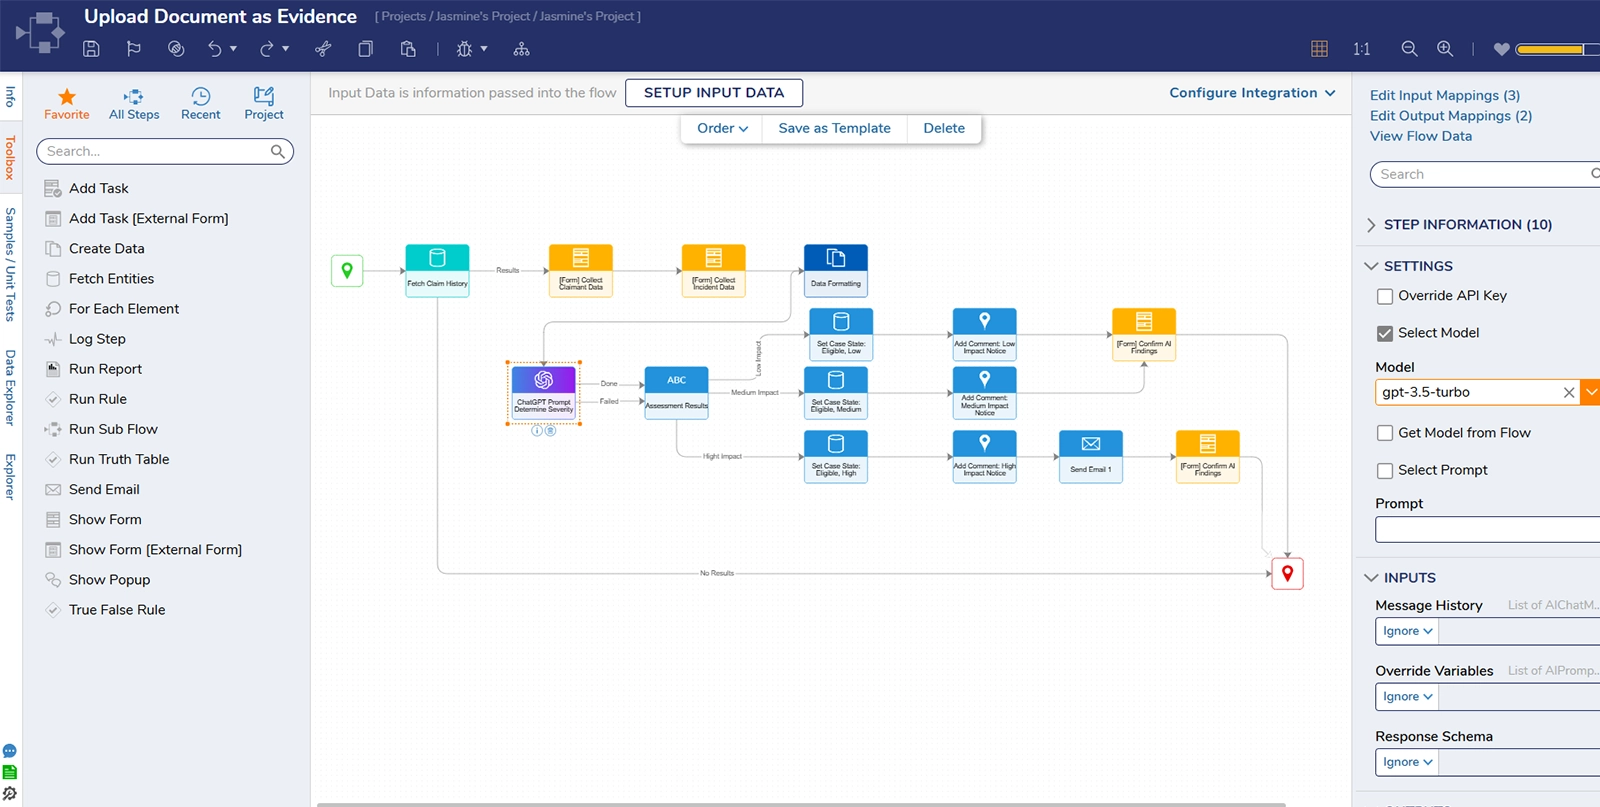The image size is (1600, 807).
Task: Enable the Get Model from Flow checkbox
Action: [x=1385, y=433]
